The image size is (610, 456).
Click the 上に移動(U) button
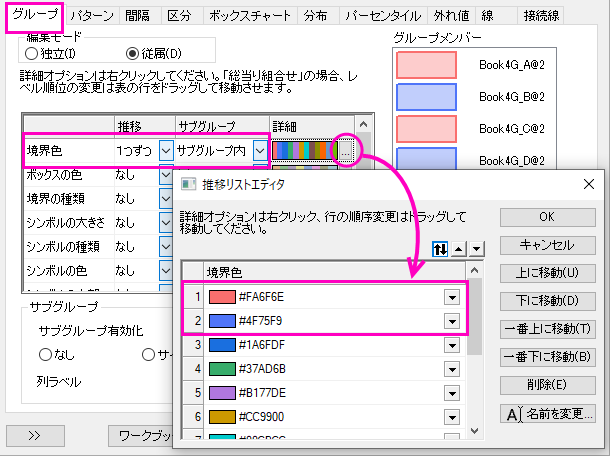tap(547, 273)
